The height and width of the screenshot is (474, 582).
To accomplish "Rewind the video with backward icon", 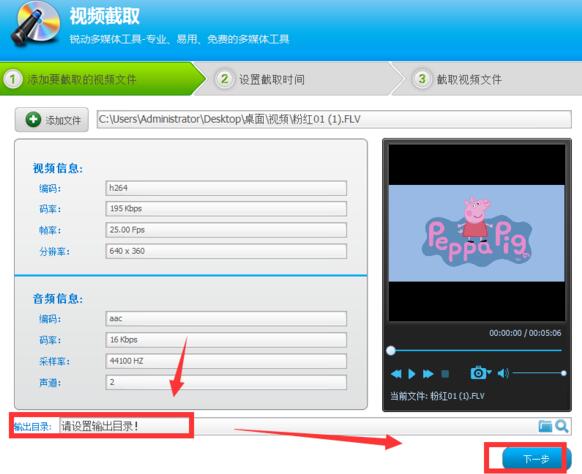I will [x=396, y=374].
